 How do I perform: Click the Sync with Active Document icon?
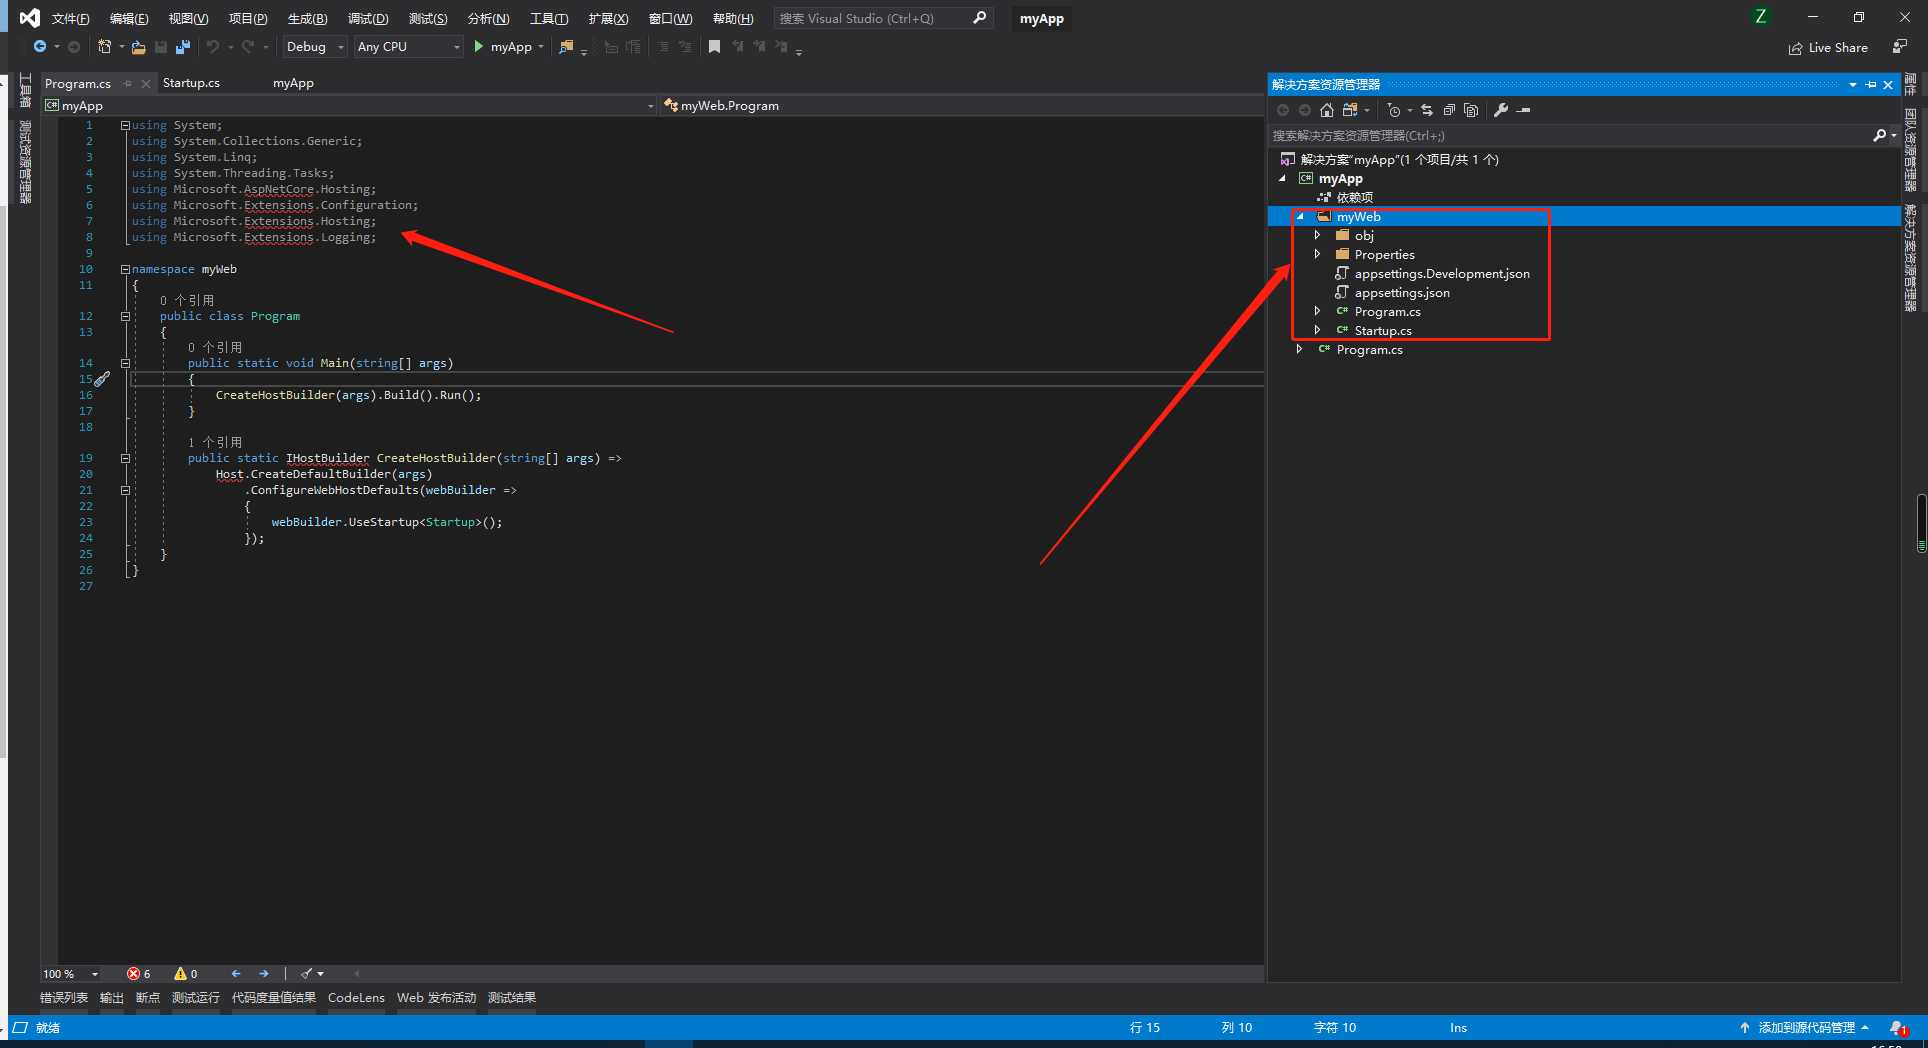[1427, 110]
